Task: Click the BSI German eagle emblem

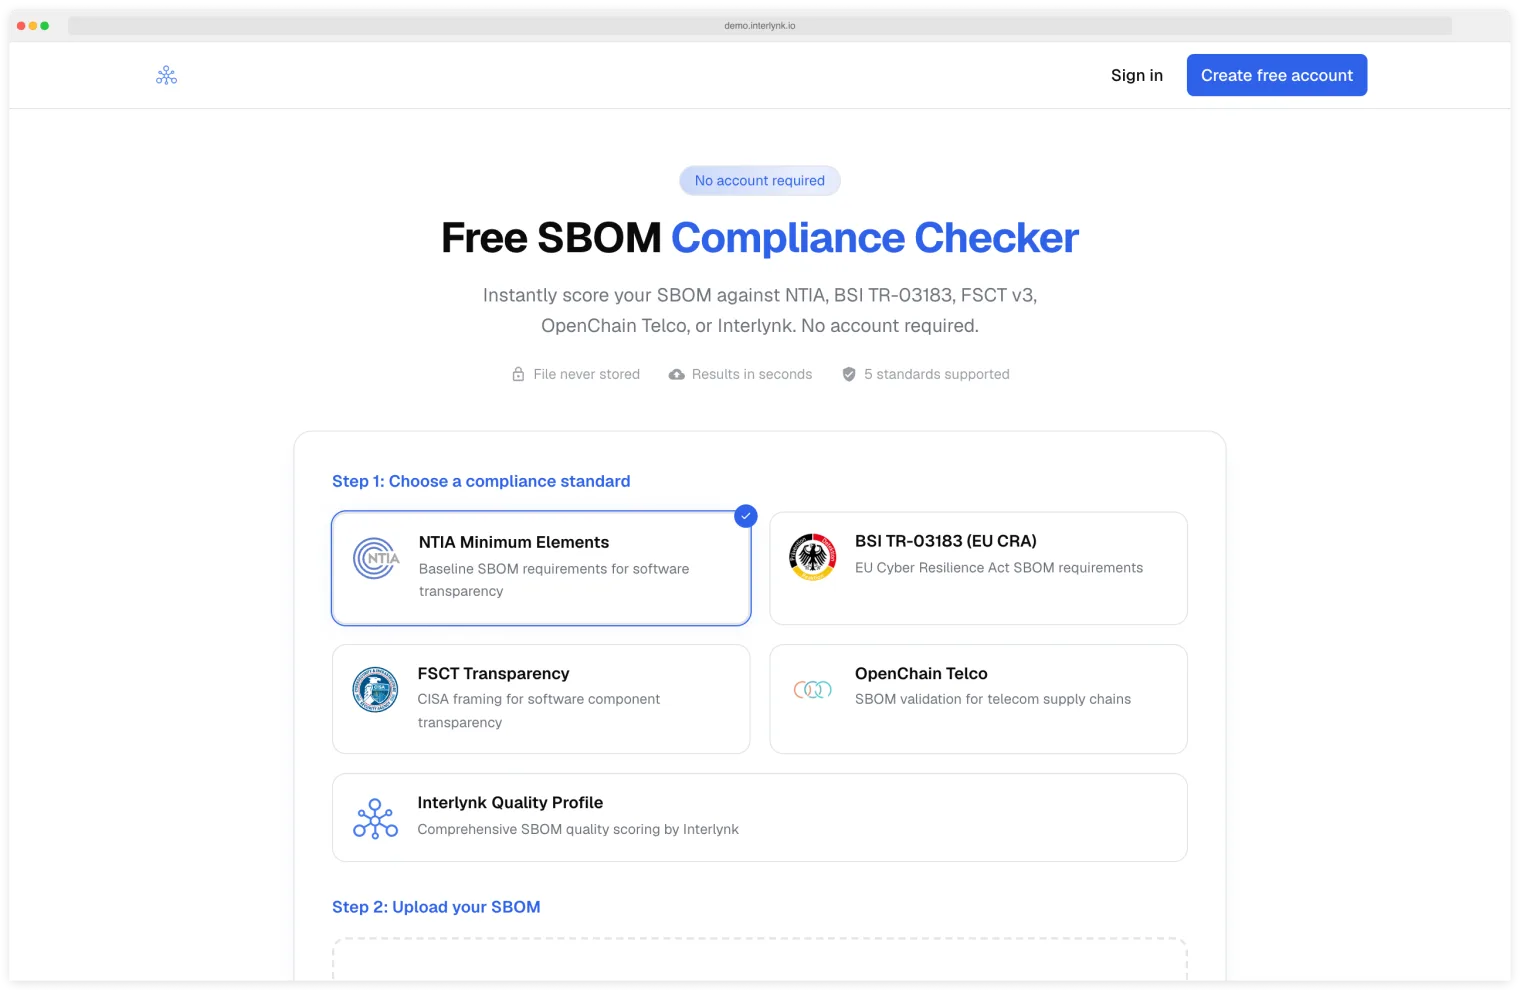Action: coord(812,557)
